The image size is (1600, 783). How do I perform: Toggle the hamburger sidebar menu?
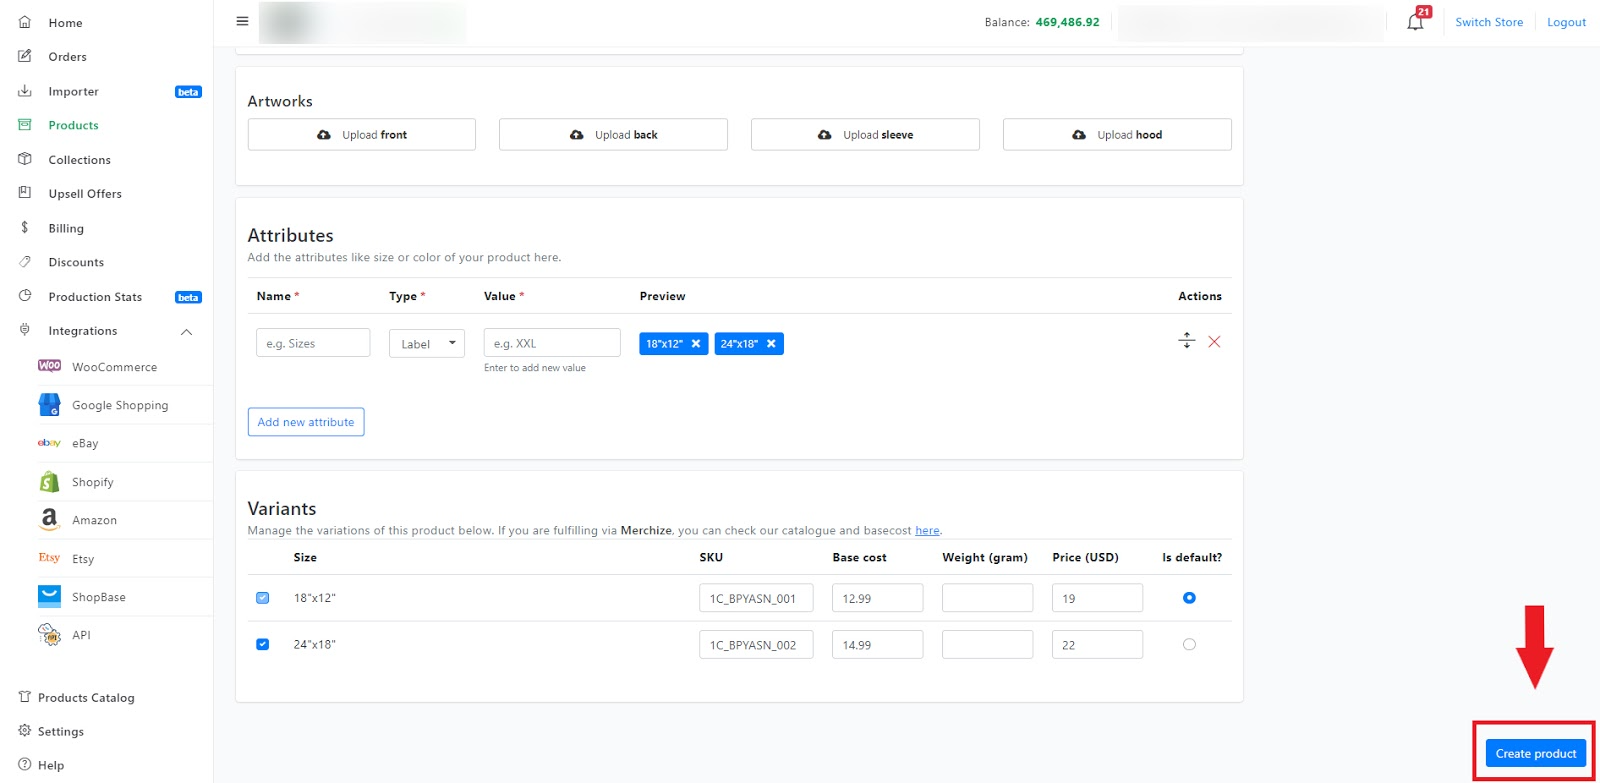[x=242, y=21]
